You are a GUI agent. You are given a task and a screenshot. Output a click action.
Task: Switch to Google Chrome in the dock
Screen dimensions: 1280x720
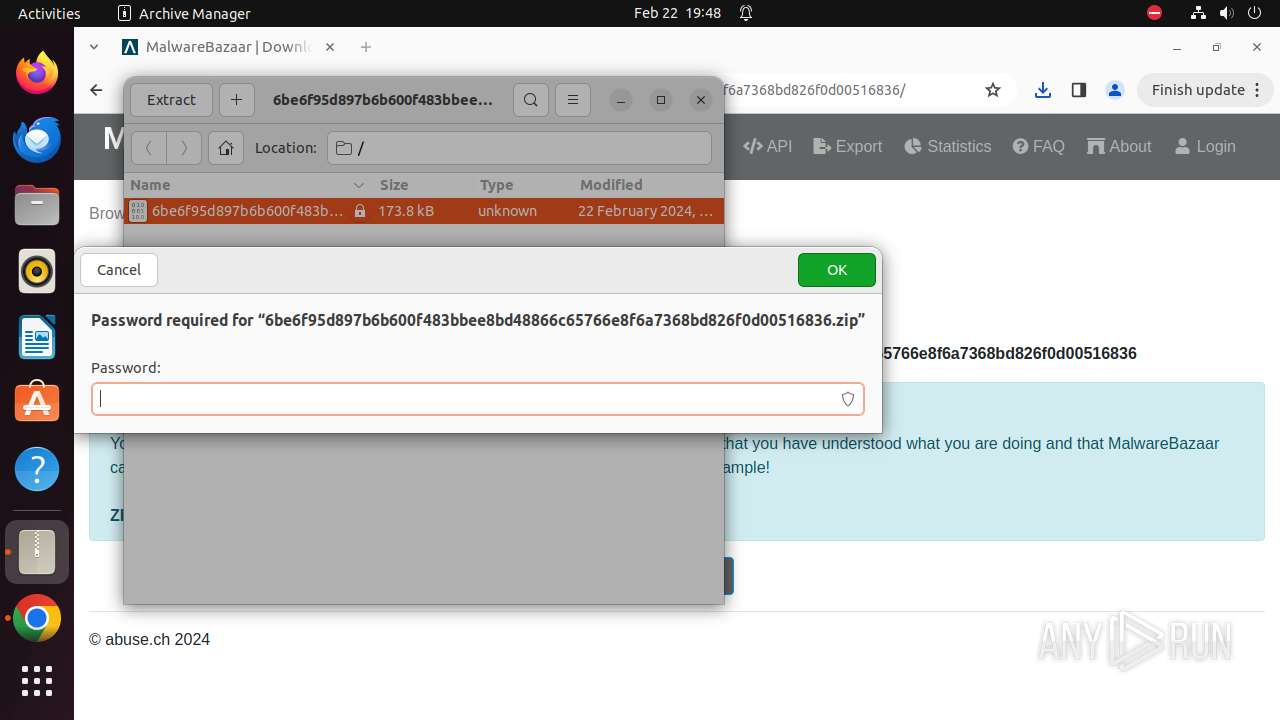(37, 619)
